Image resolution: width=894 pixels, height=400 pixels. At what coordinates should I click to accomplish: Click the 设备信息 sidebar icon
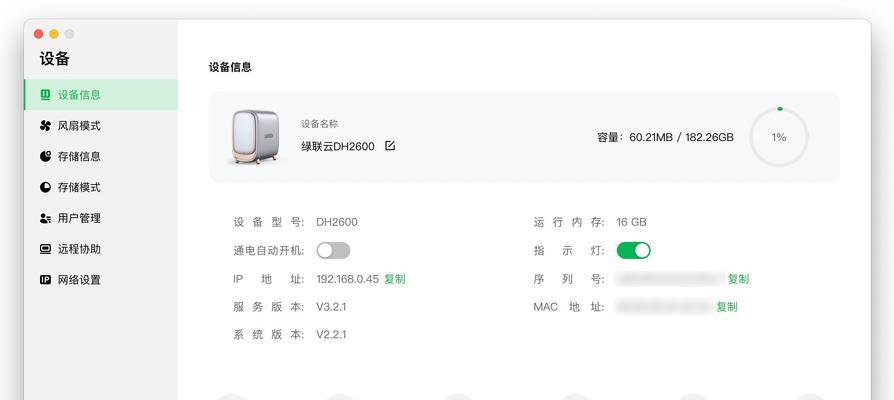(45, 95)
